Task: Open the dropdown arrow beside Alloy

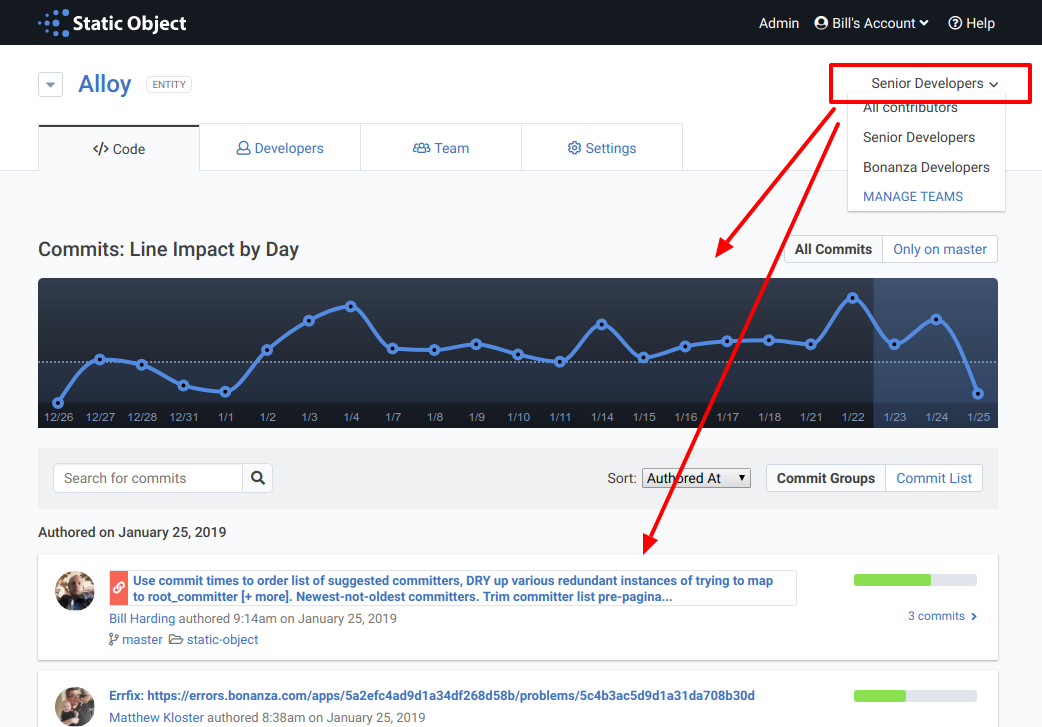Action: pos(51,85)
